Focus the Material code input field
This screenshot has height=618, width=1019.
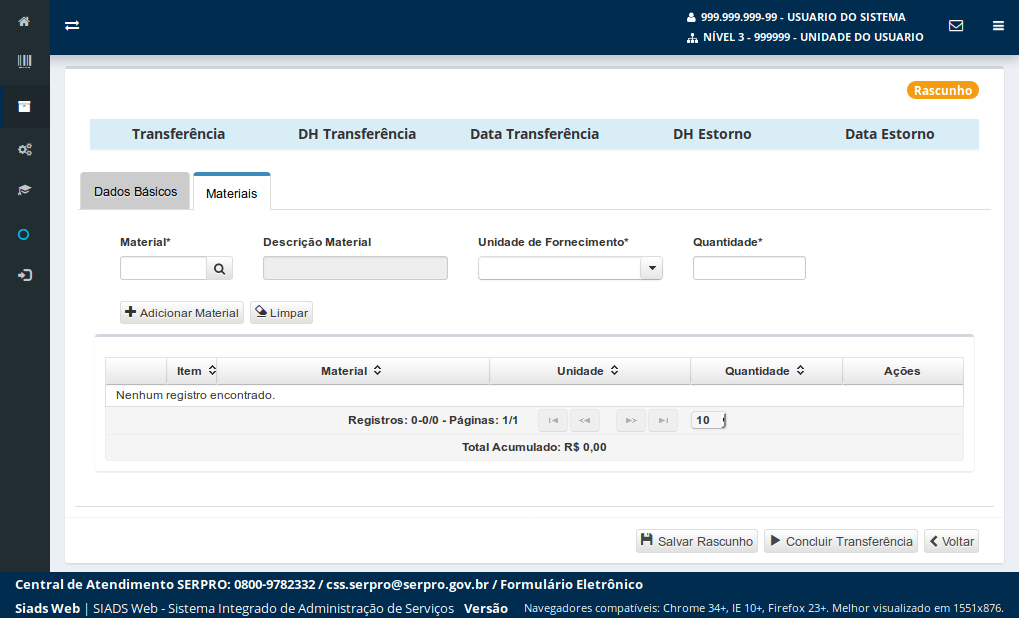click(x=164, y=268)
